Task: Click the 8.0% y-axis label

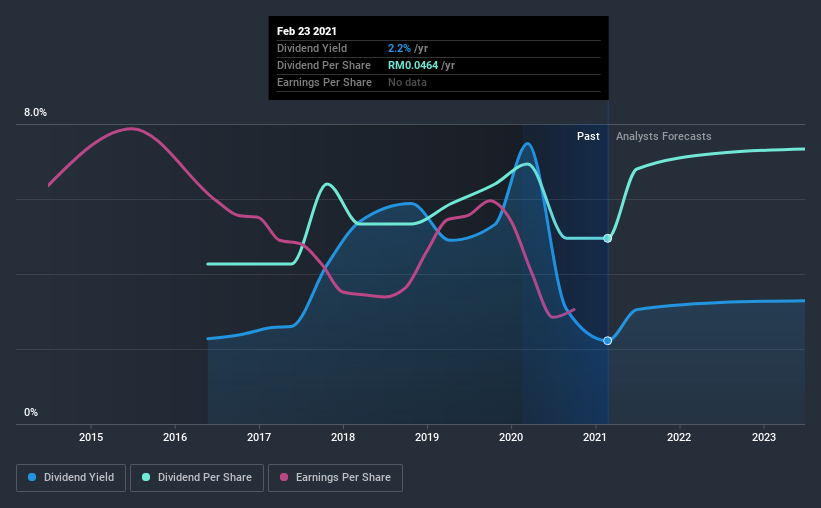Action: pyautogui.click(x=35, y=112)
